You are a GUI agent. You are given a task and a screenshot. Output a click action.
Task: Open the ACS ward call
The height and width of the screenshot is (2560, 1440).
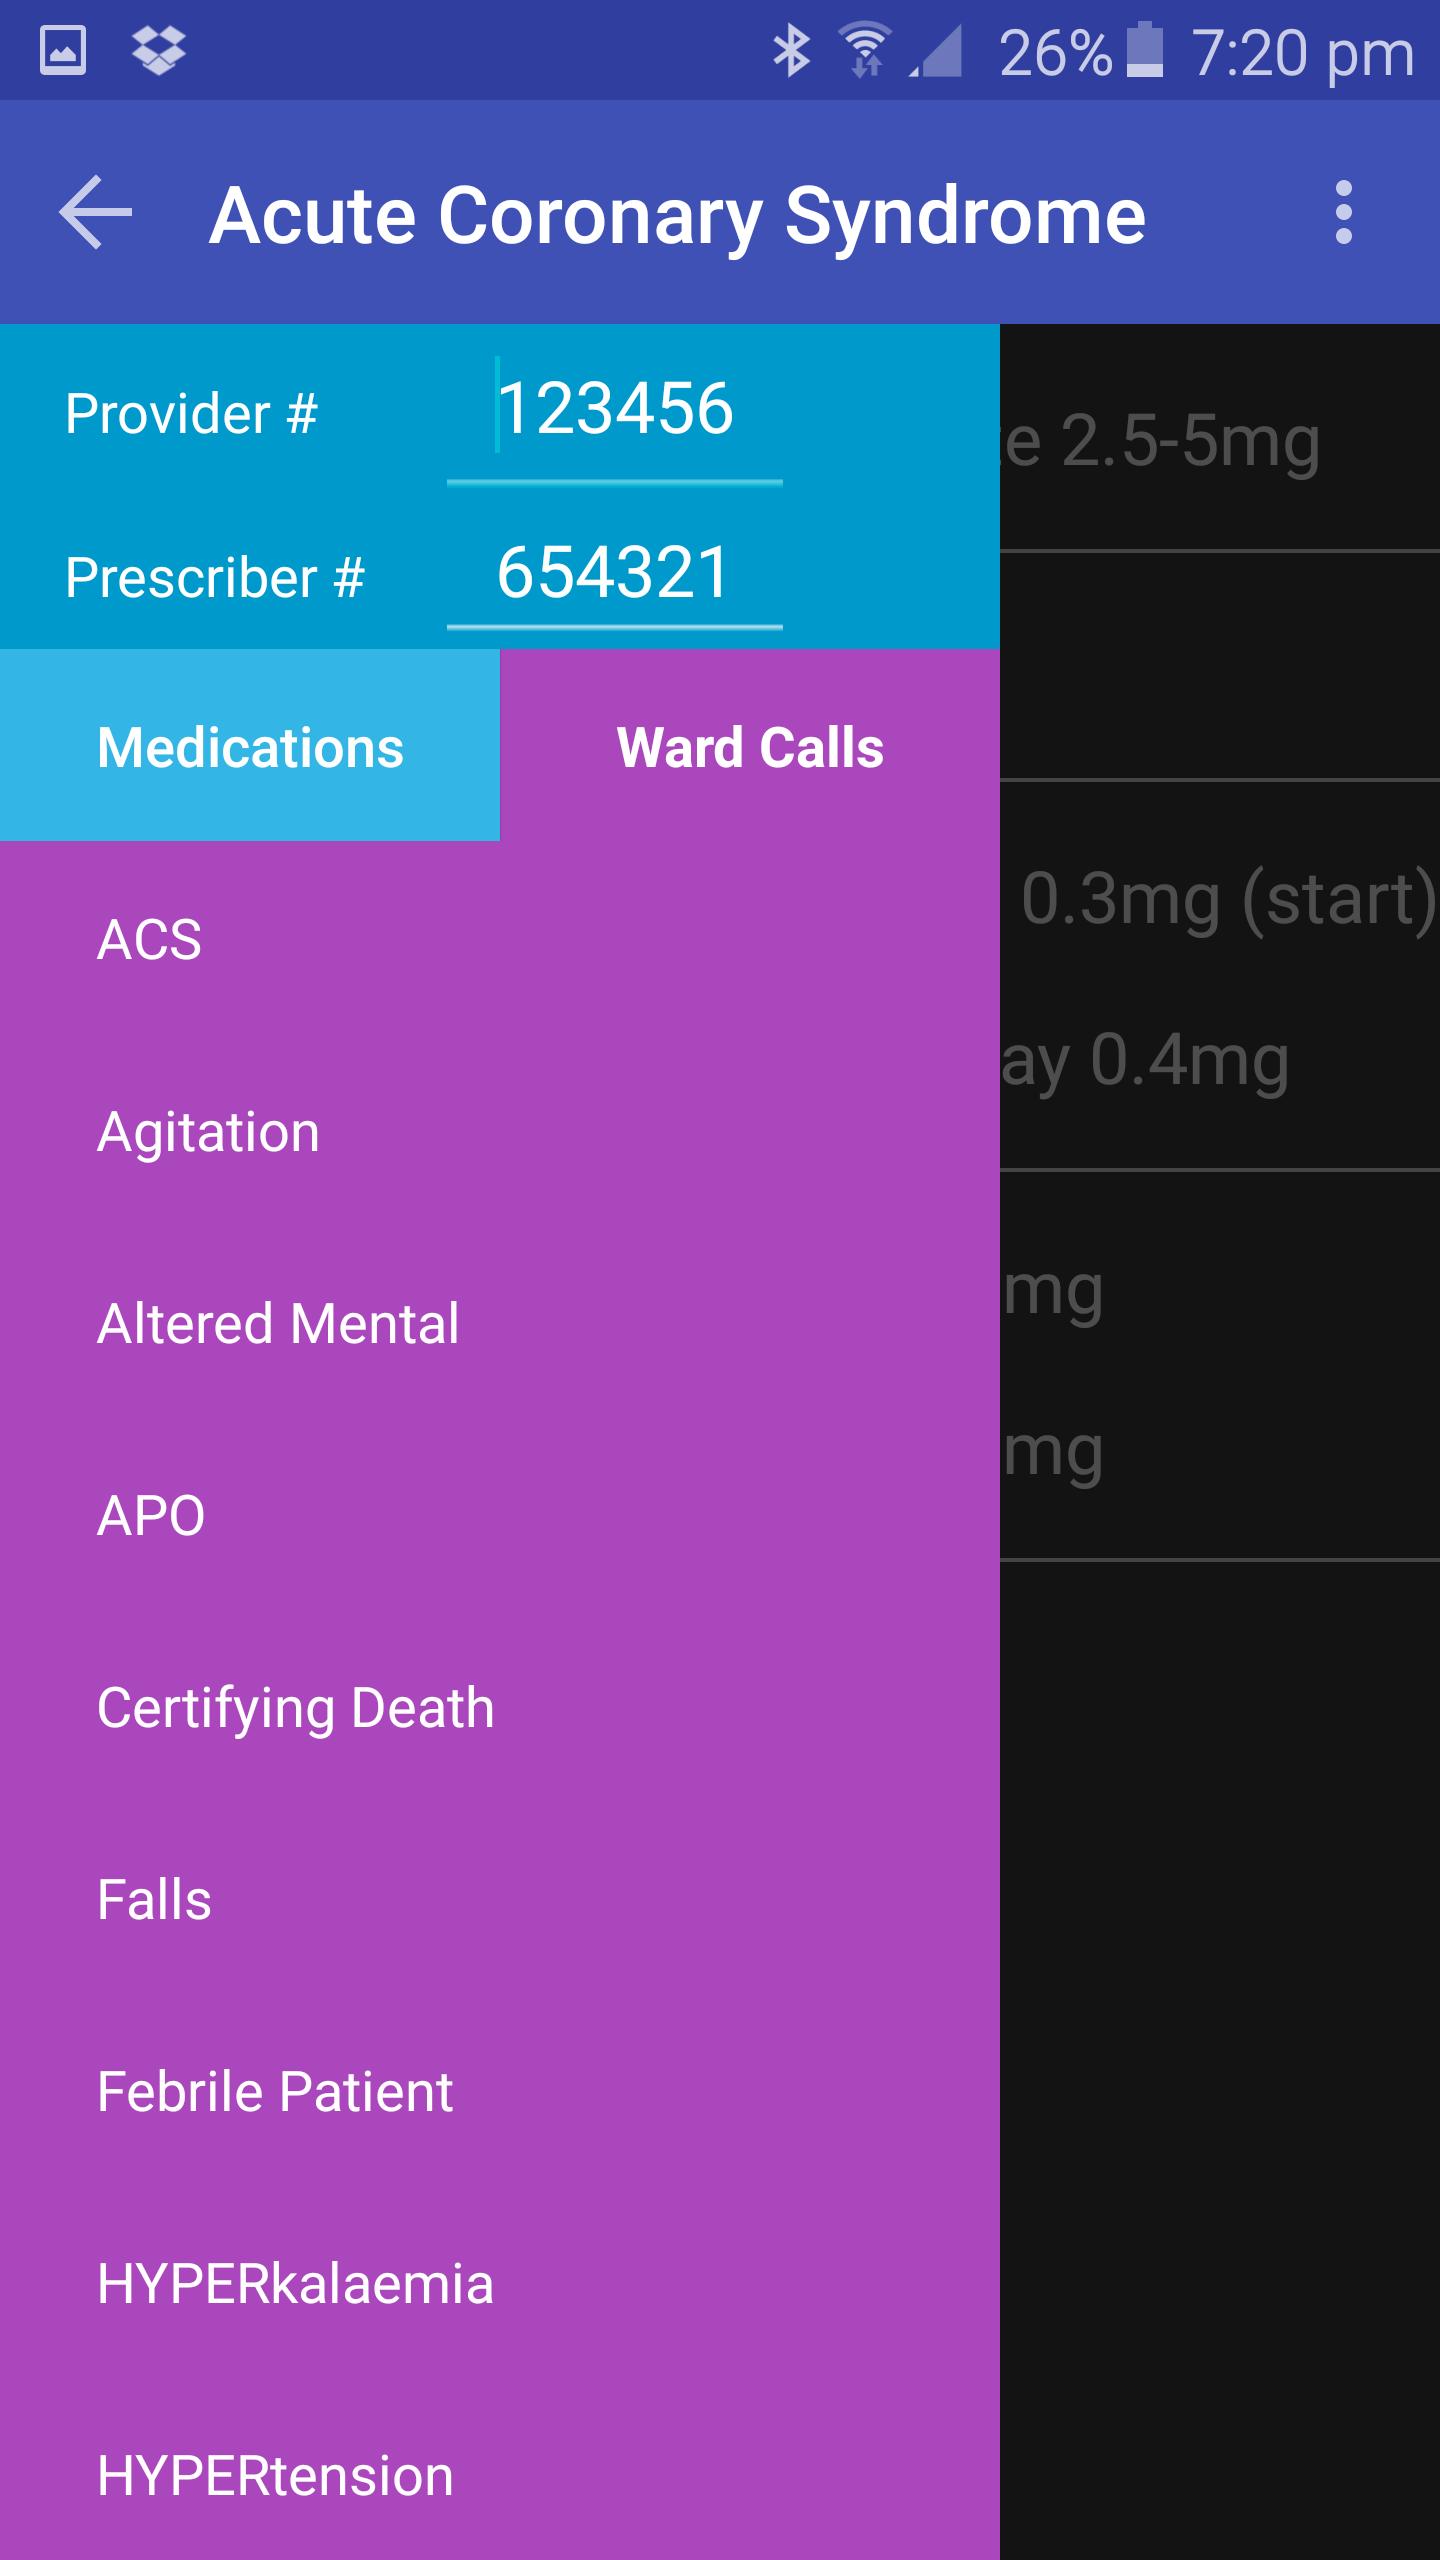click(x=150, y=940)
